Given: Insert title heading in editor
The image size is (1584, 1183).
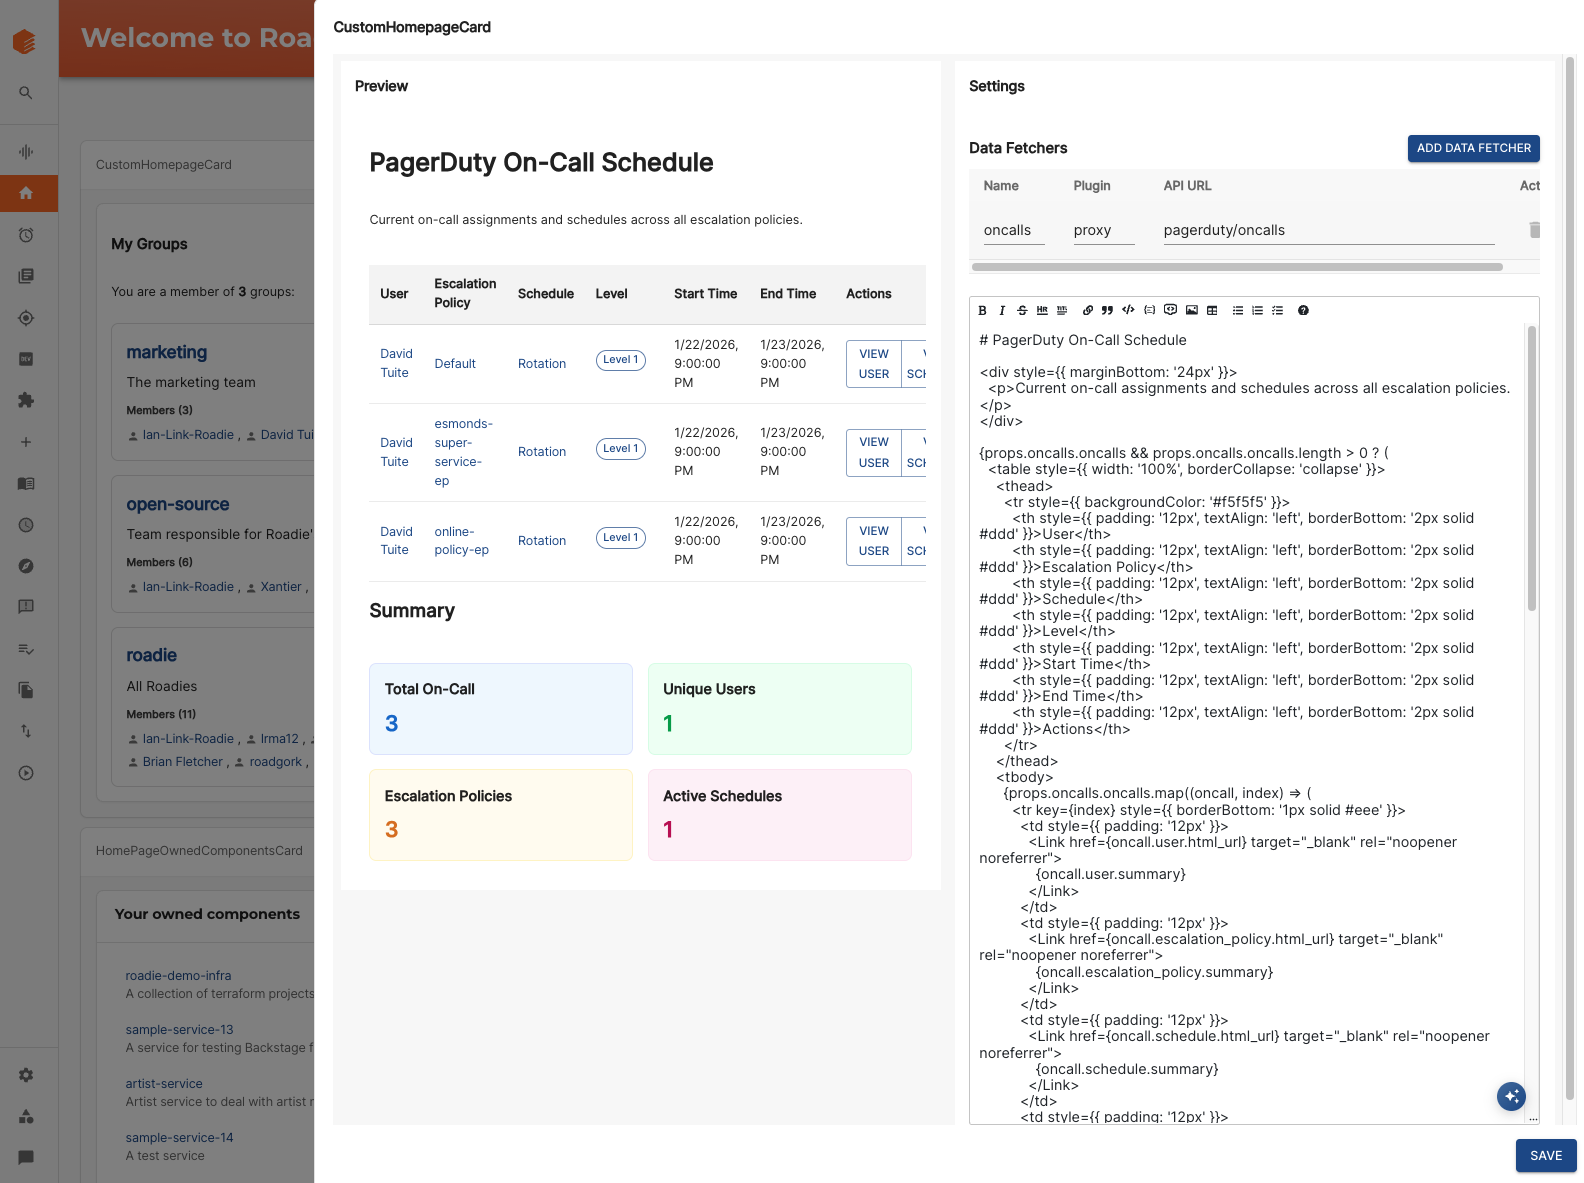Looking at the screenshot, I should click(x=1062, y=311).
